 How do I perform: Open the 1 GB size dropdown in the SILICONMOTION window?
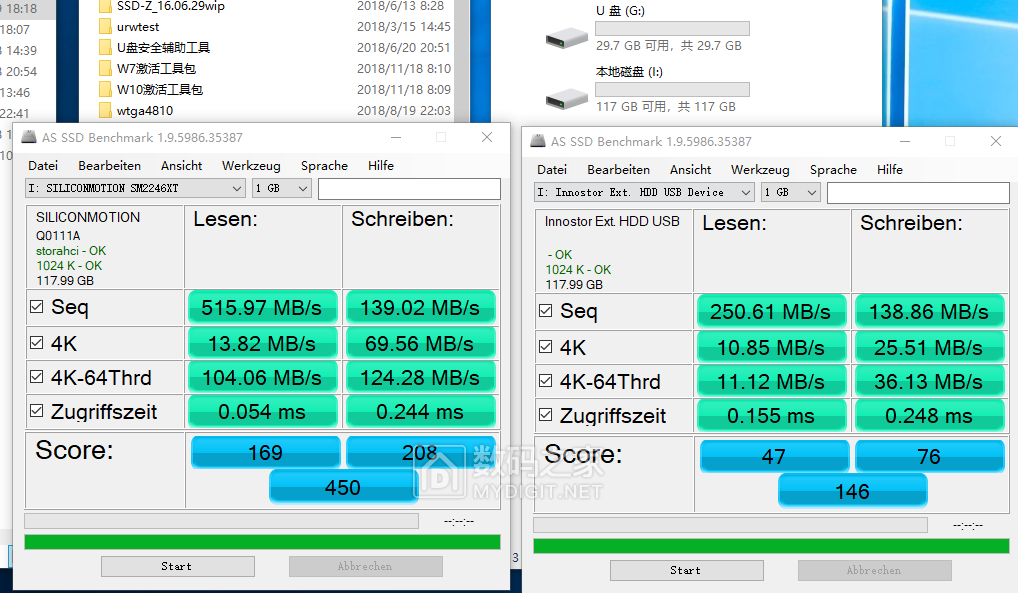[x=282, y=188]
